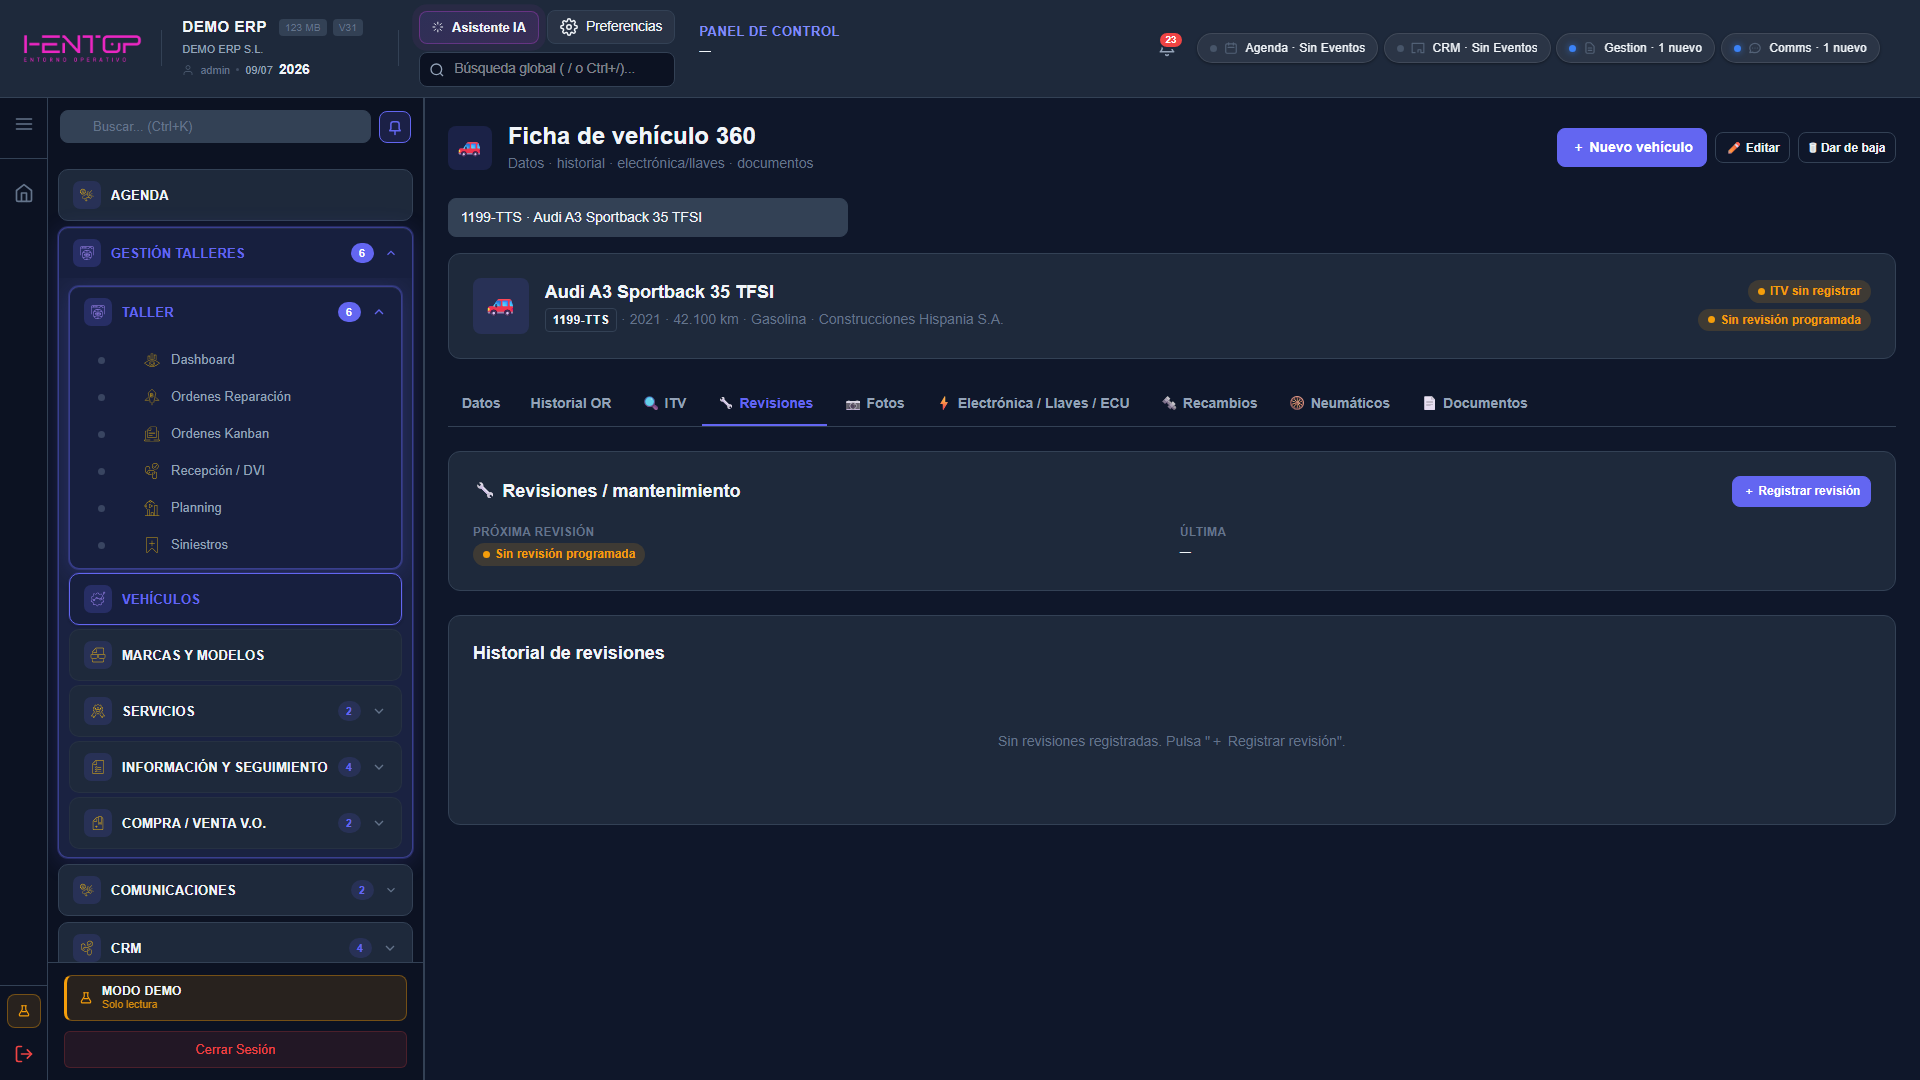Collapse the Gestión Talleres section chevron
The image size is (1920, 1080).
pos(391,253)
